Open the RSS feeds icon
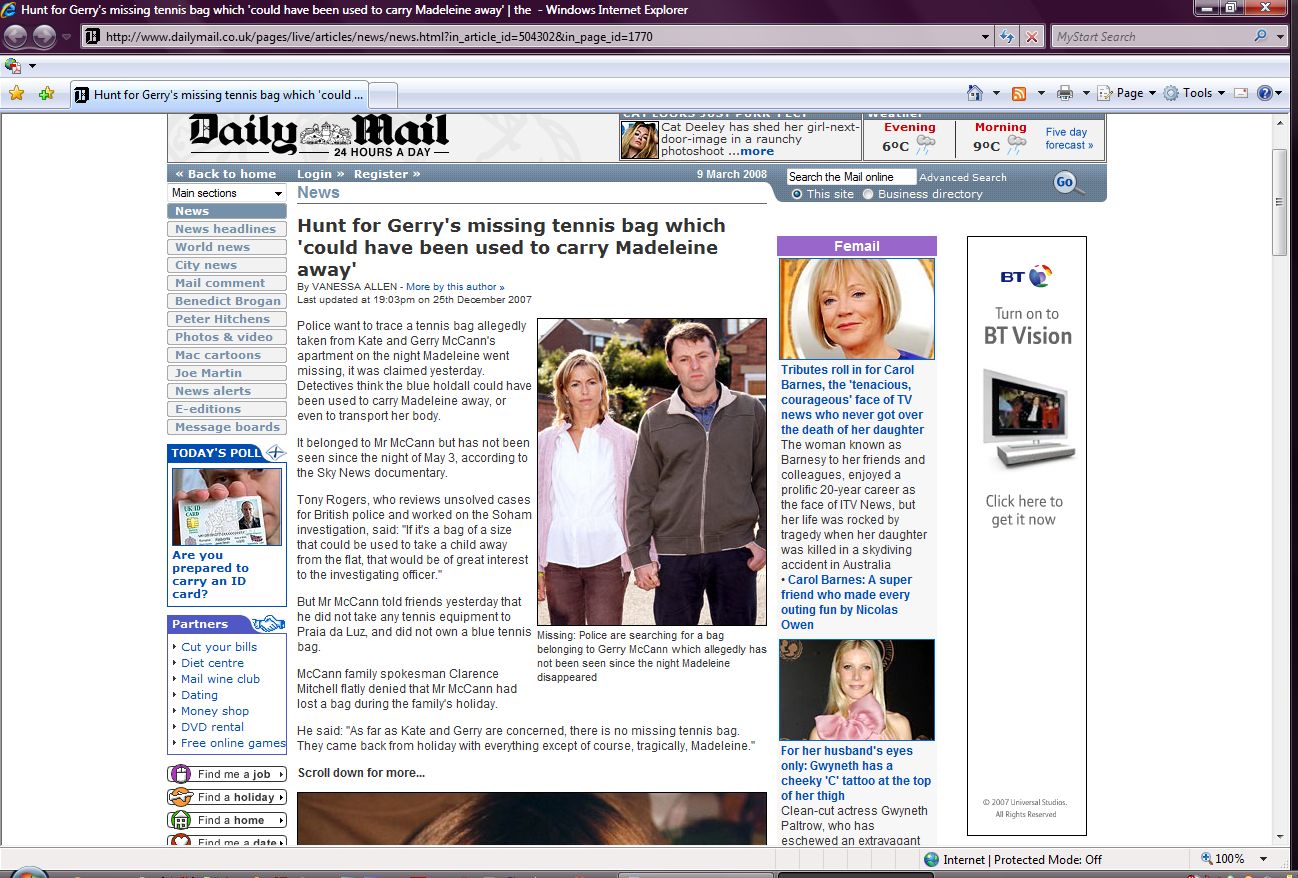 pyautogui.click(x=1019, y=93)
